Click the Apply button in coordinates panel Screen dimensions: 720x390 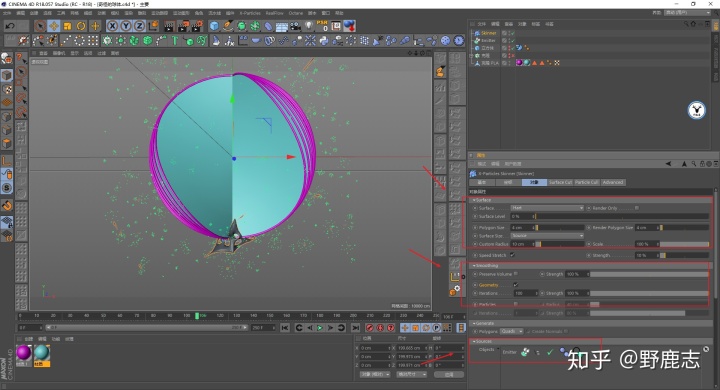pyautogui.click(x=449, y=374)
